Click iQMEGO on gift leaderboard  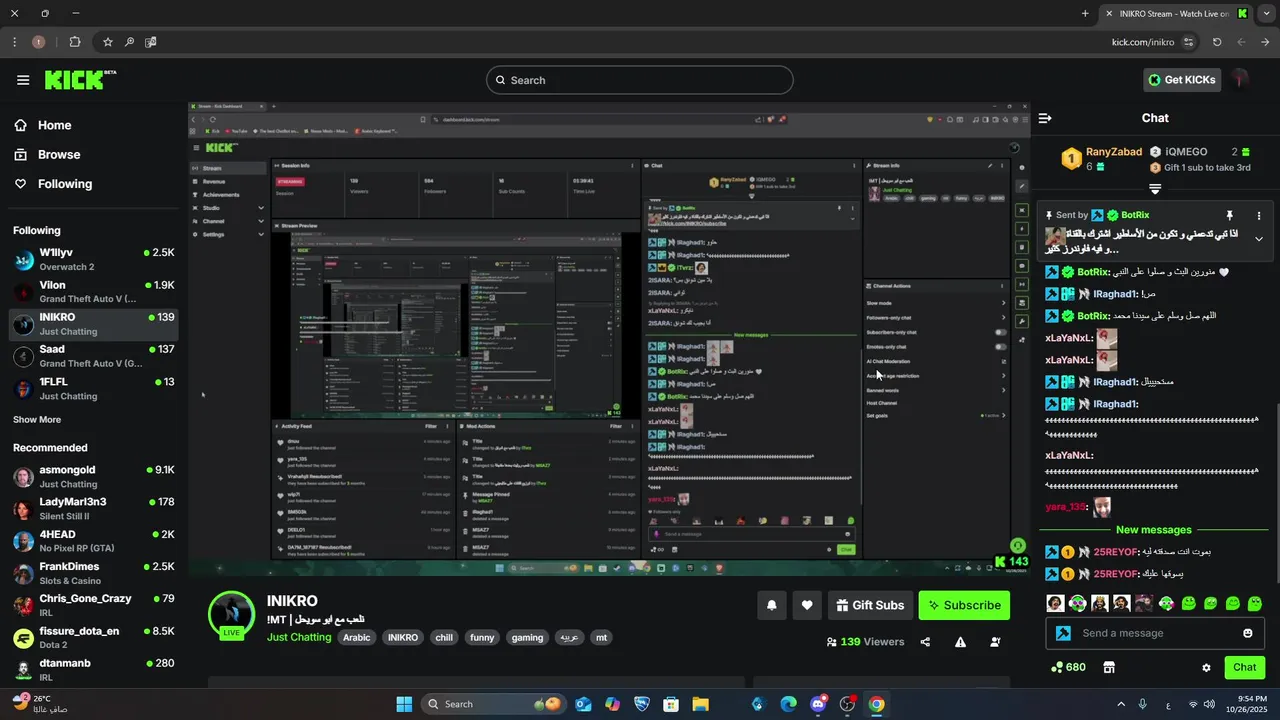click(x=1186, y=152)
